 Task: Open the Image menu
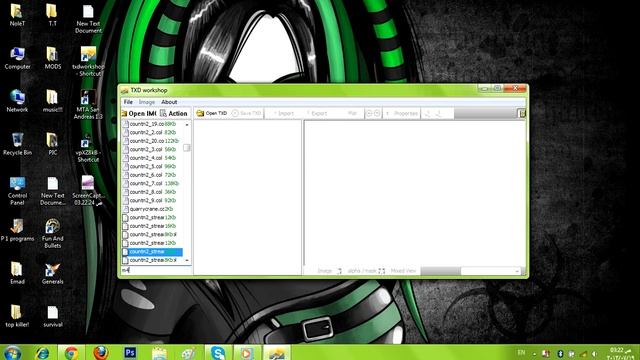coord(147,102)
